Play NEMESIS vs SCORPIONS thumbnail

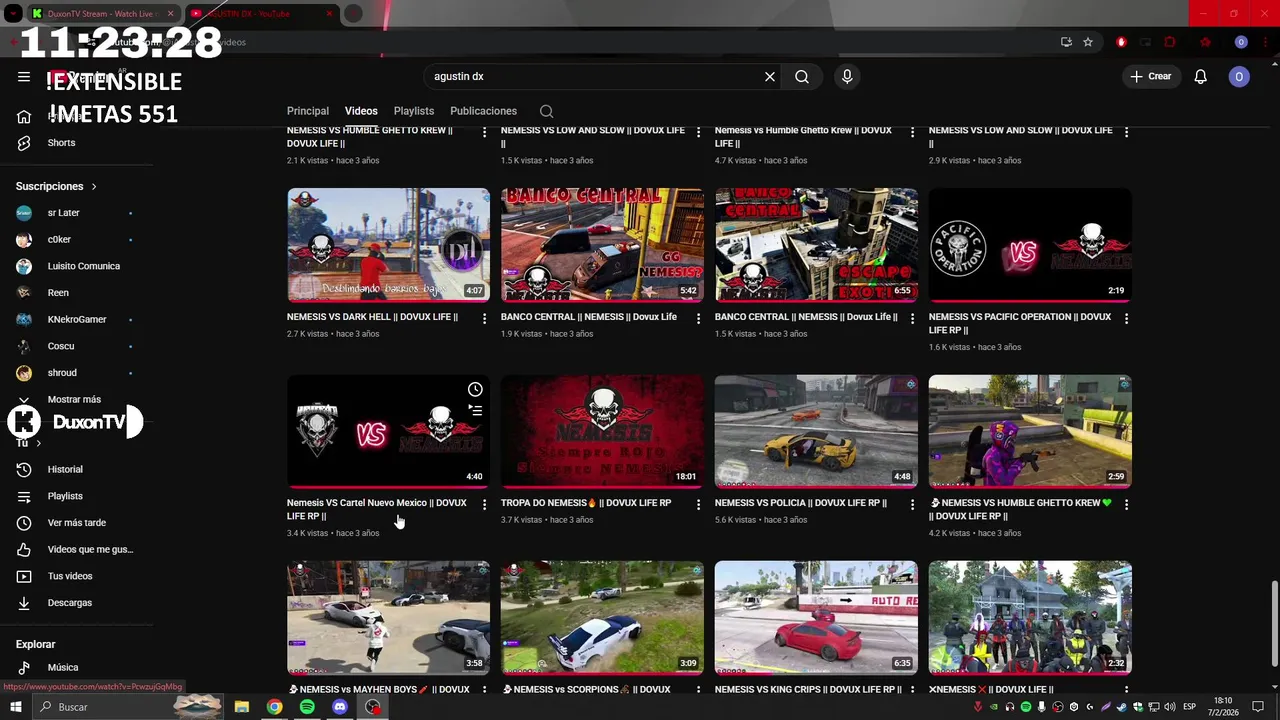602,617
